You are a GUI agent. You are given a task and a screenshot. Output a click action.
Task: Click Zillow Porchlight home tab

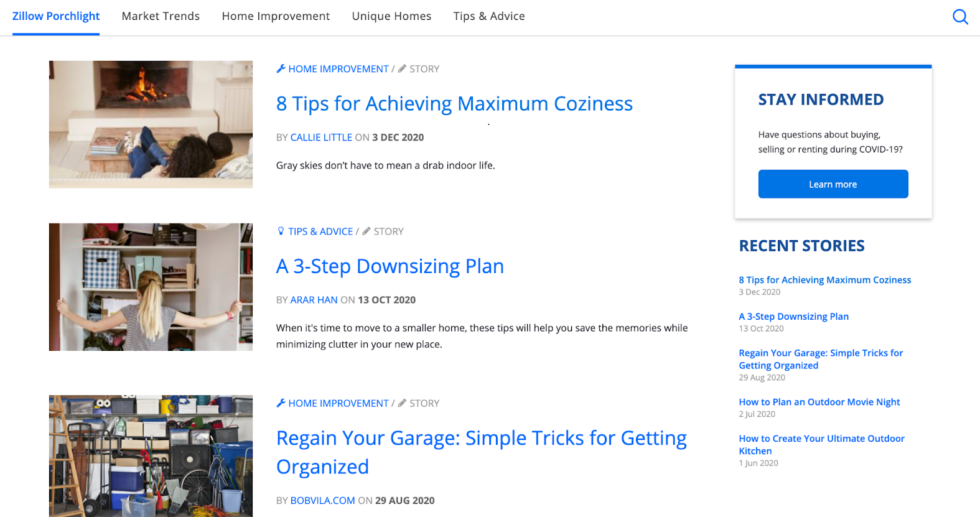[x=56, y=16]
